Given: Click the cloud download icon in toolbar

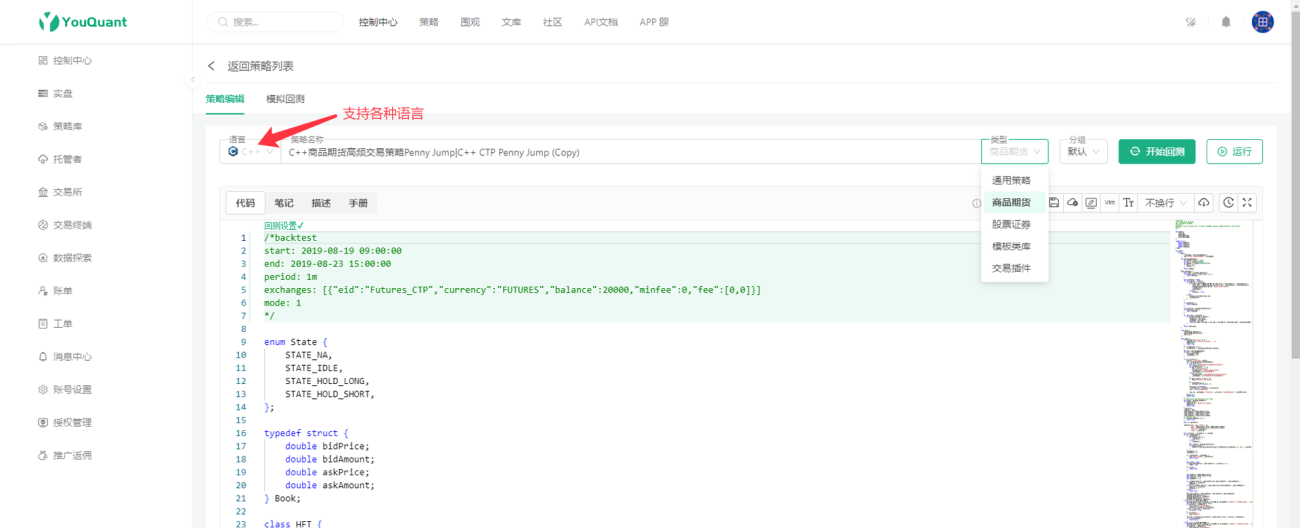Looking at the screenshot, I should (x=1204, y=203).
